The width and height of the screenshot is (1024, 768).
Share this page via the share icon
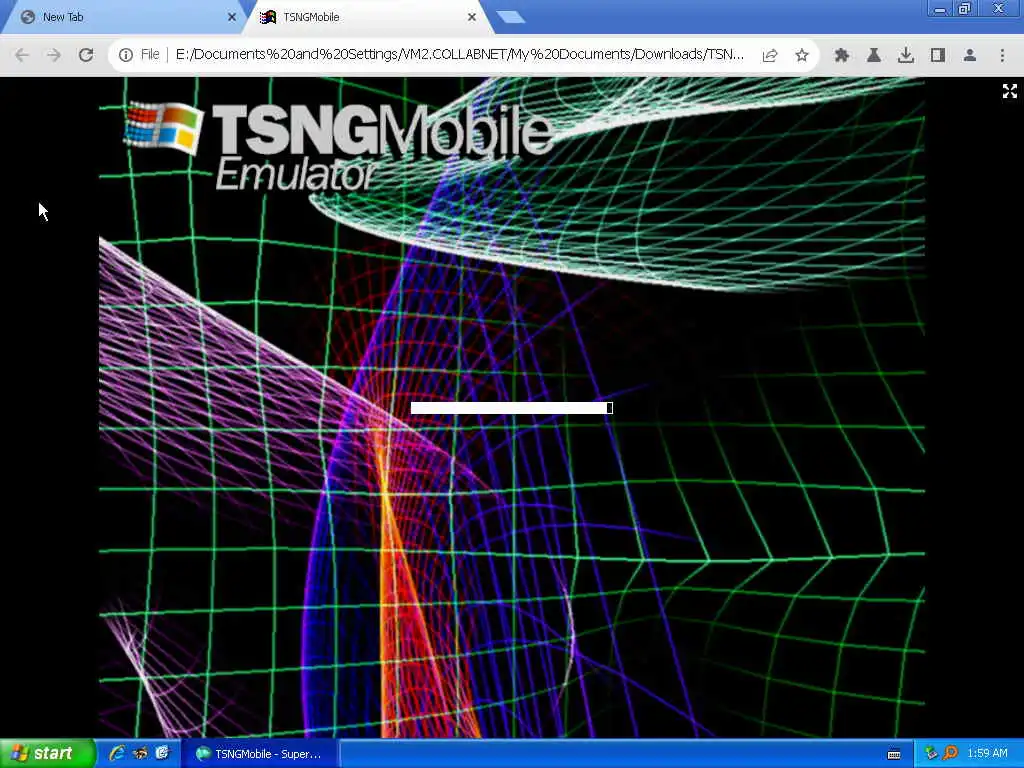(770, 56)
